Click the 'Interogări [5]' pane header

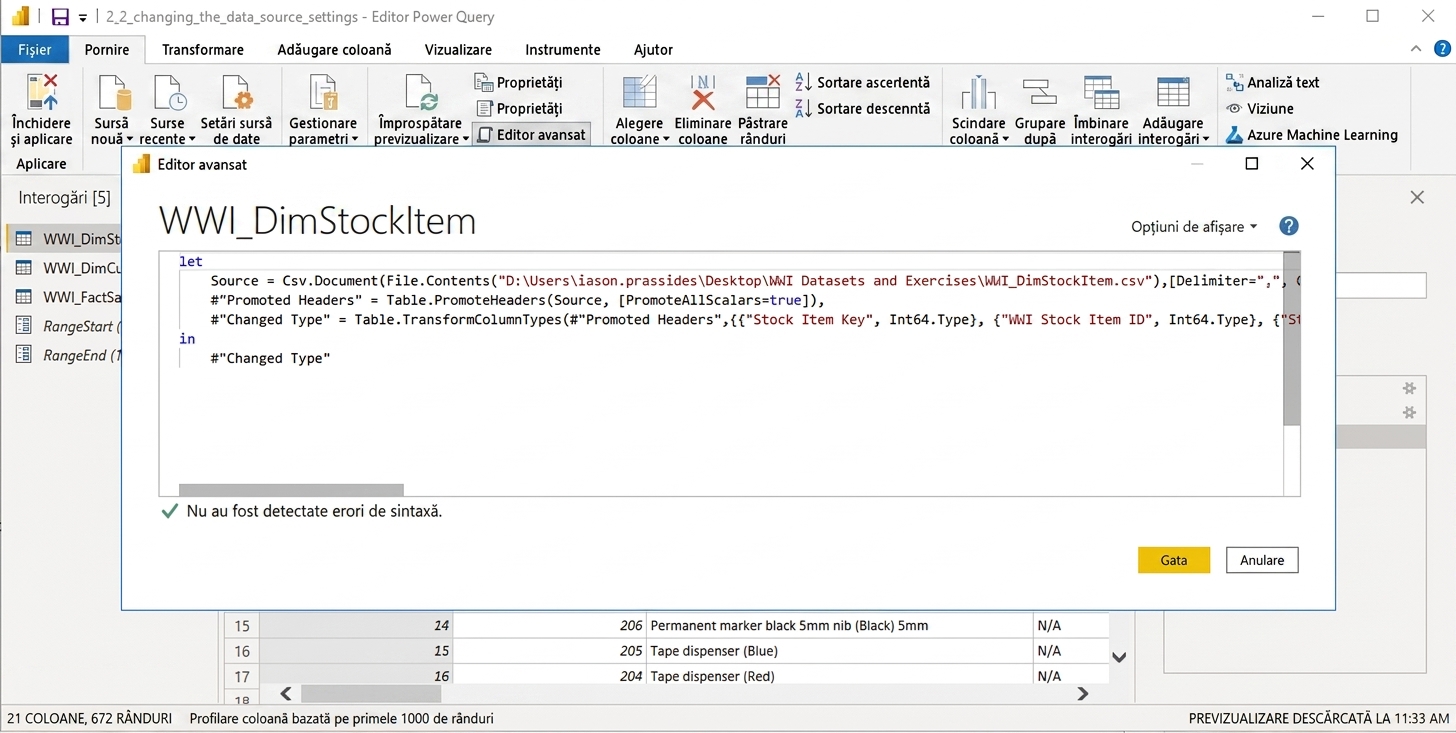tap(65, 198)
